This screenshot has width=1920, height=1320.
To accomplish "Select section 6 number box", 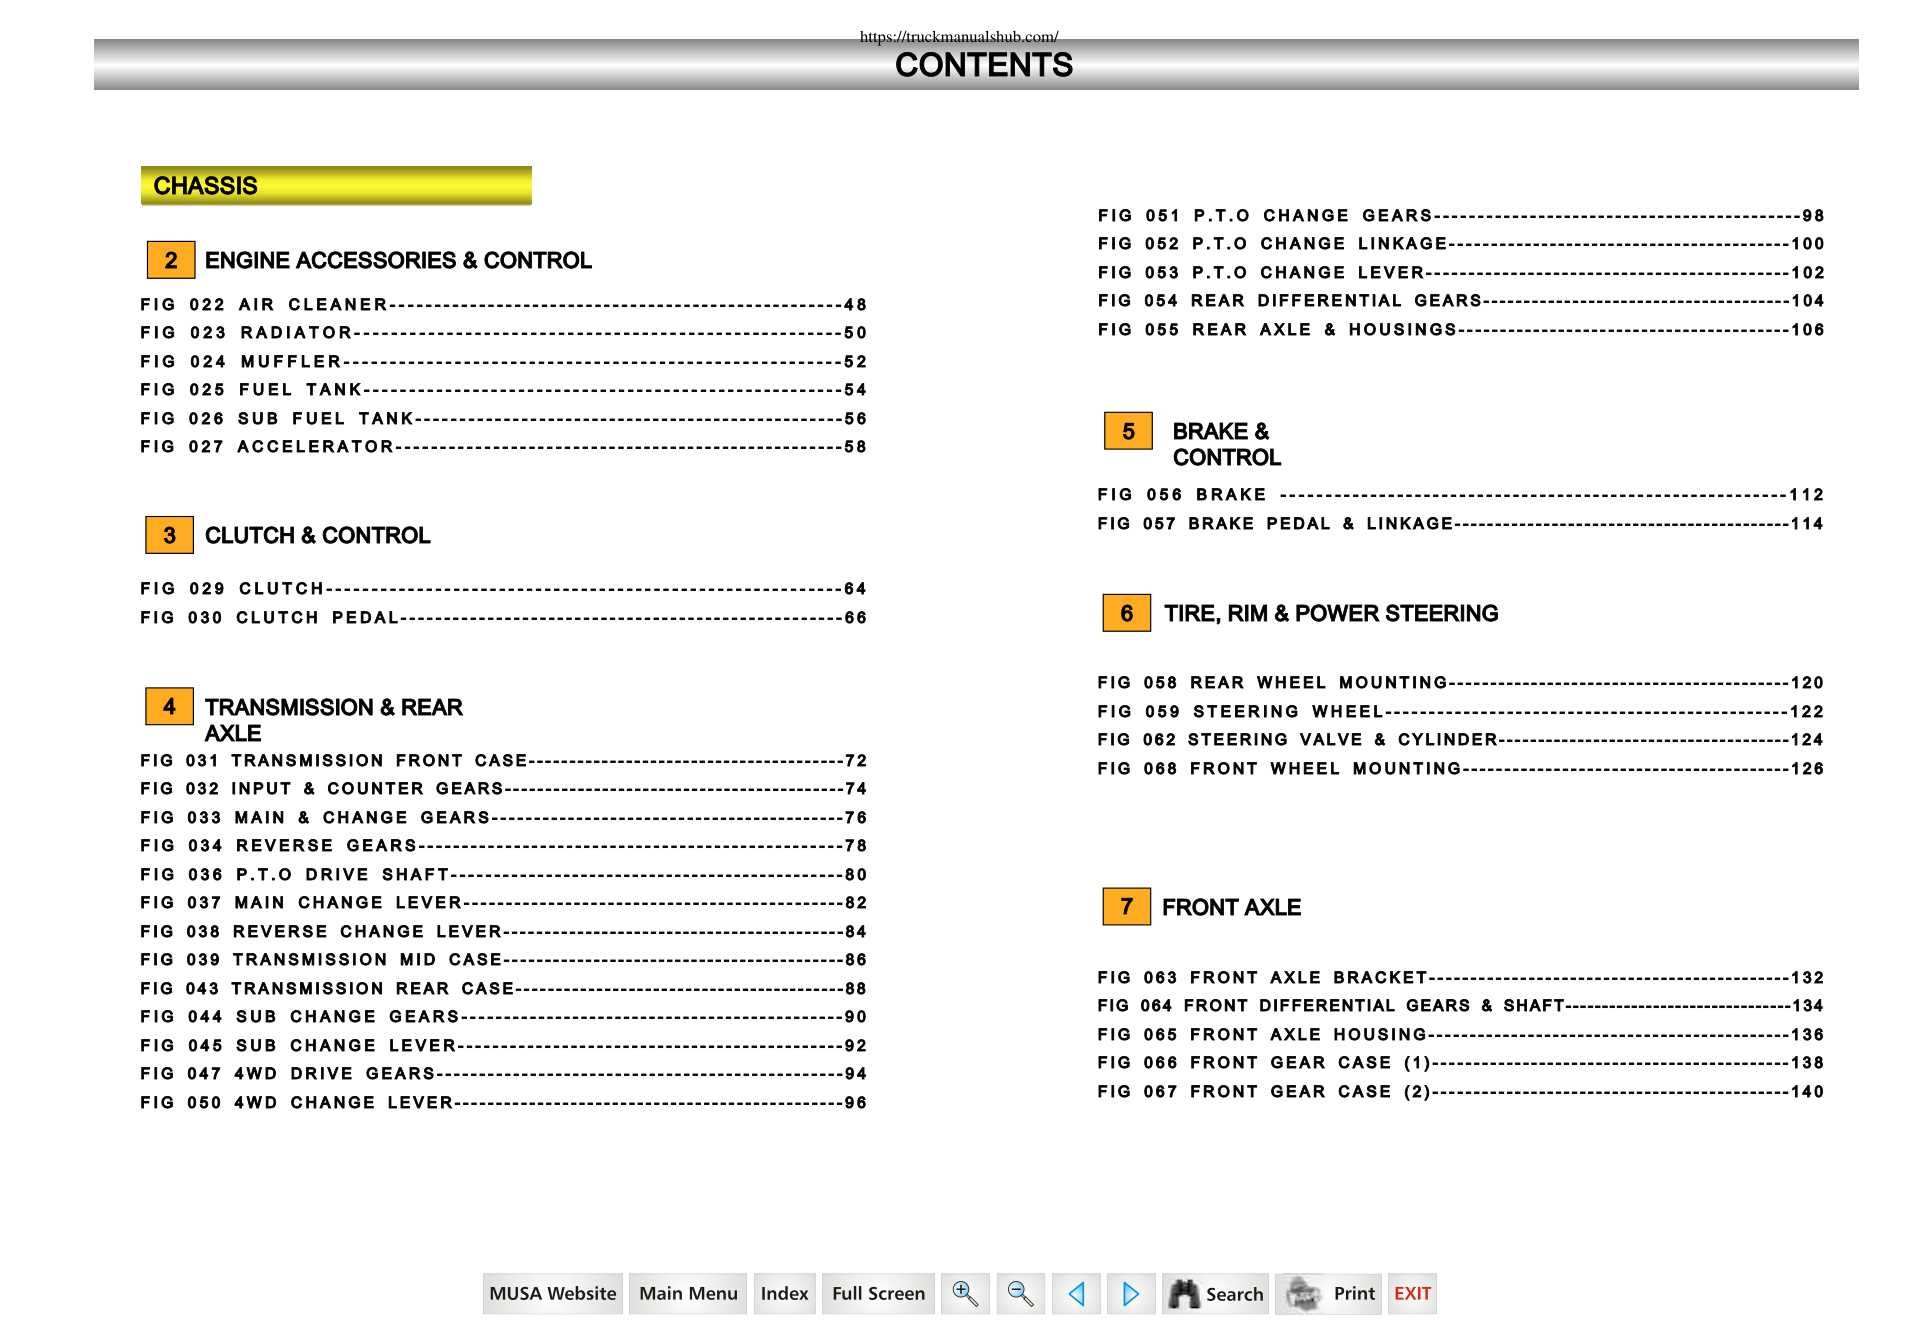I will click(x=1127, y=613).
